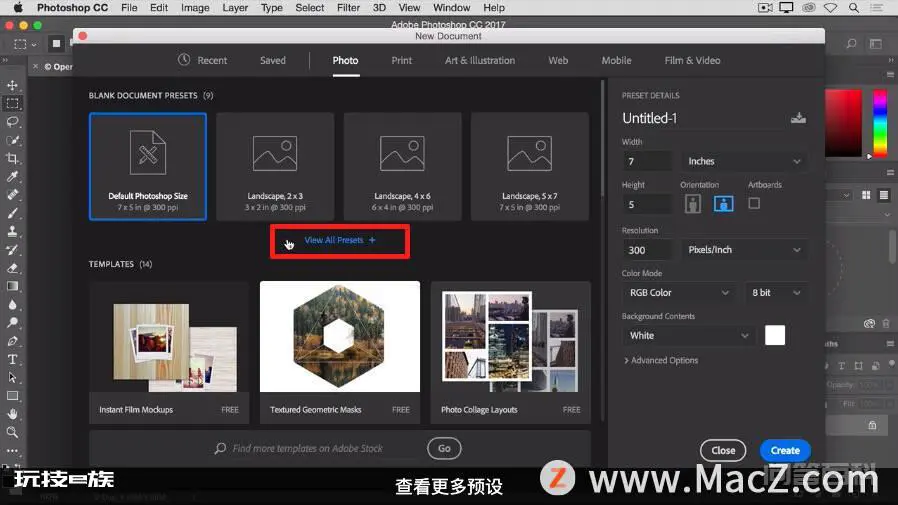898x505 pixels.
Task: Select the Type tool
Action: (x=12, y=360)
